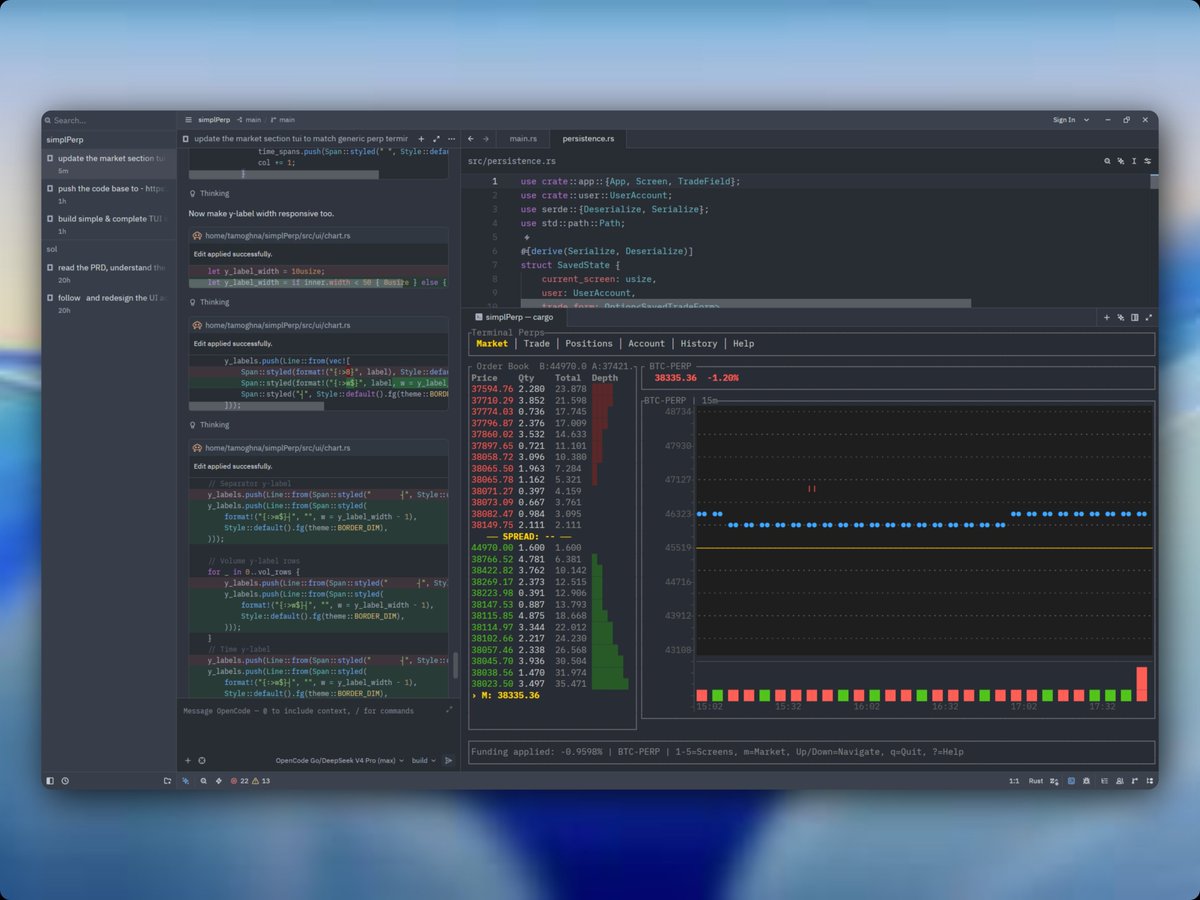Viewport: 1200px width, 900px height.
Task: Expand the third Thinking block
Action: tap(209, 425)
